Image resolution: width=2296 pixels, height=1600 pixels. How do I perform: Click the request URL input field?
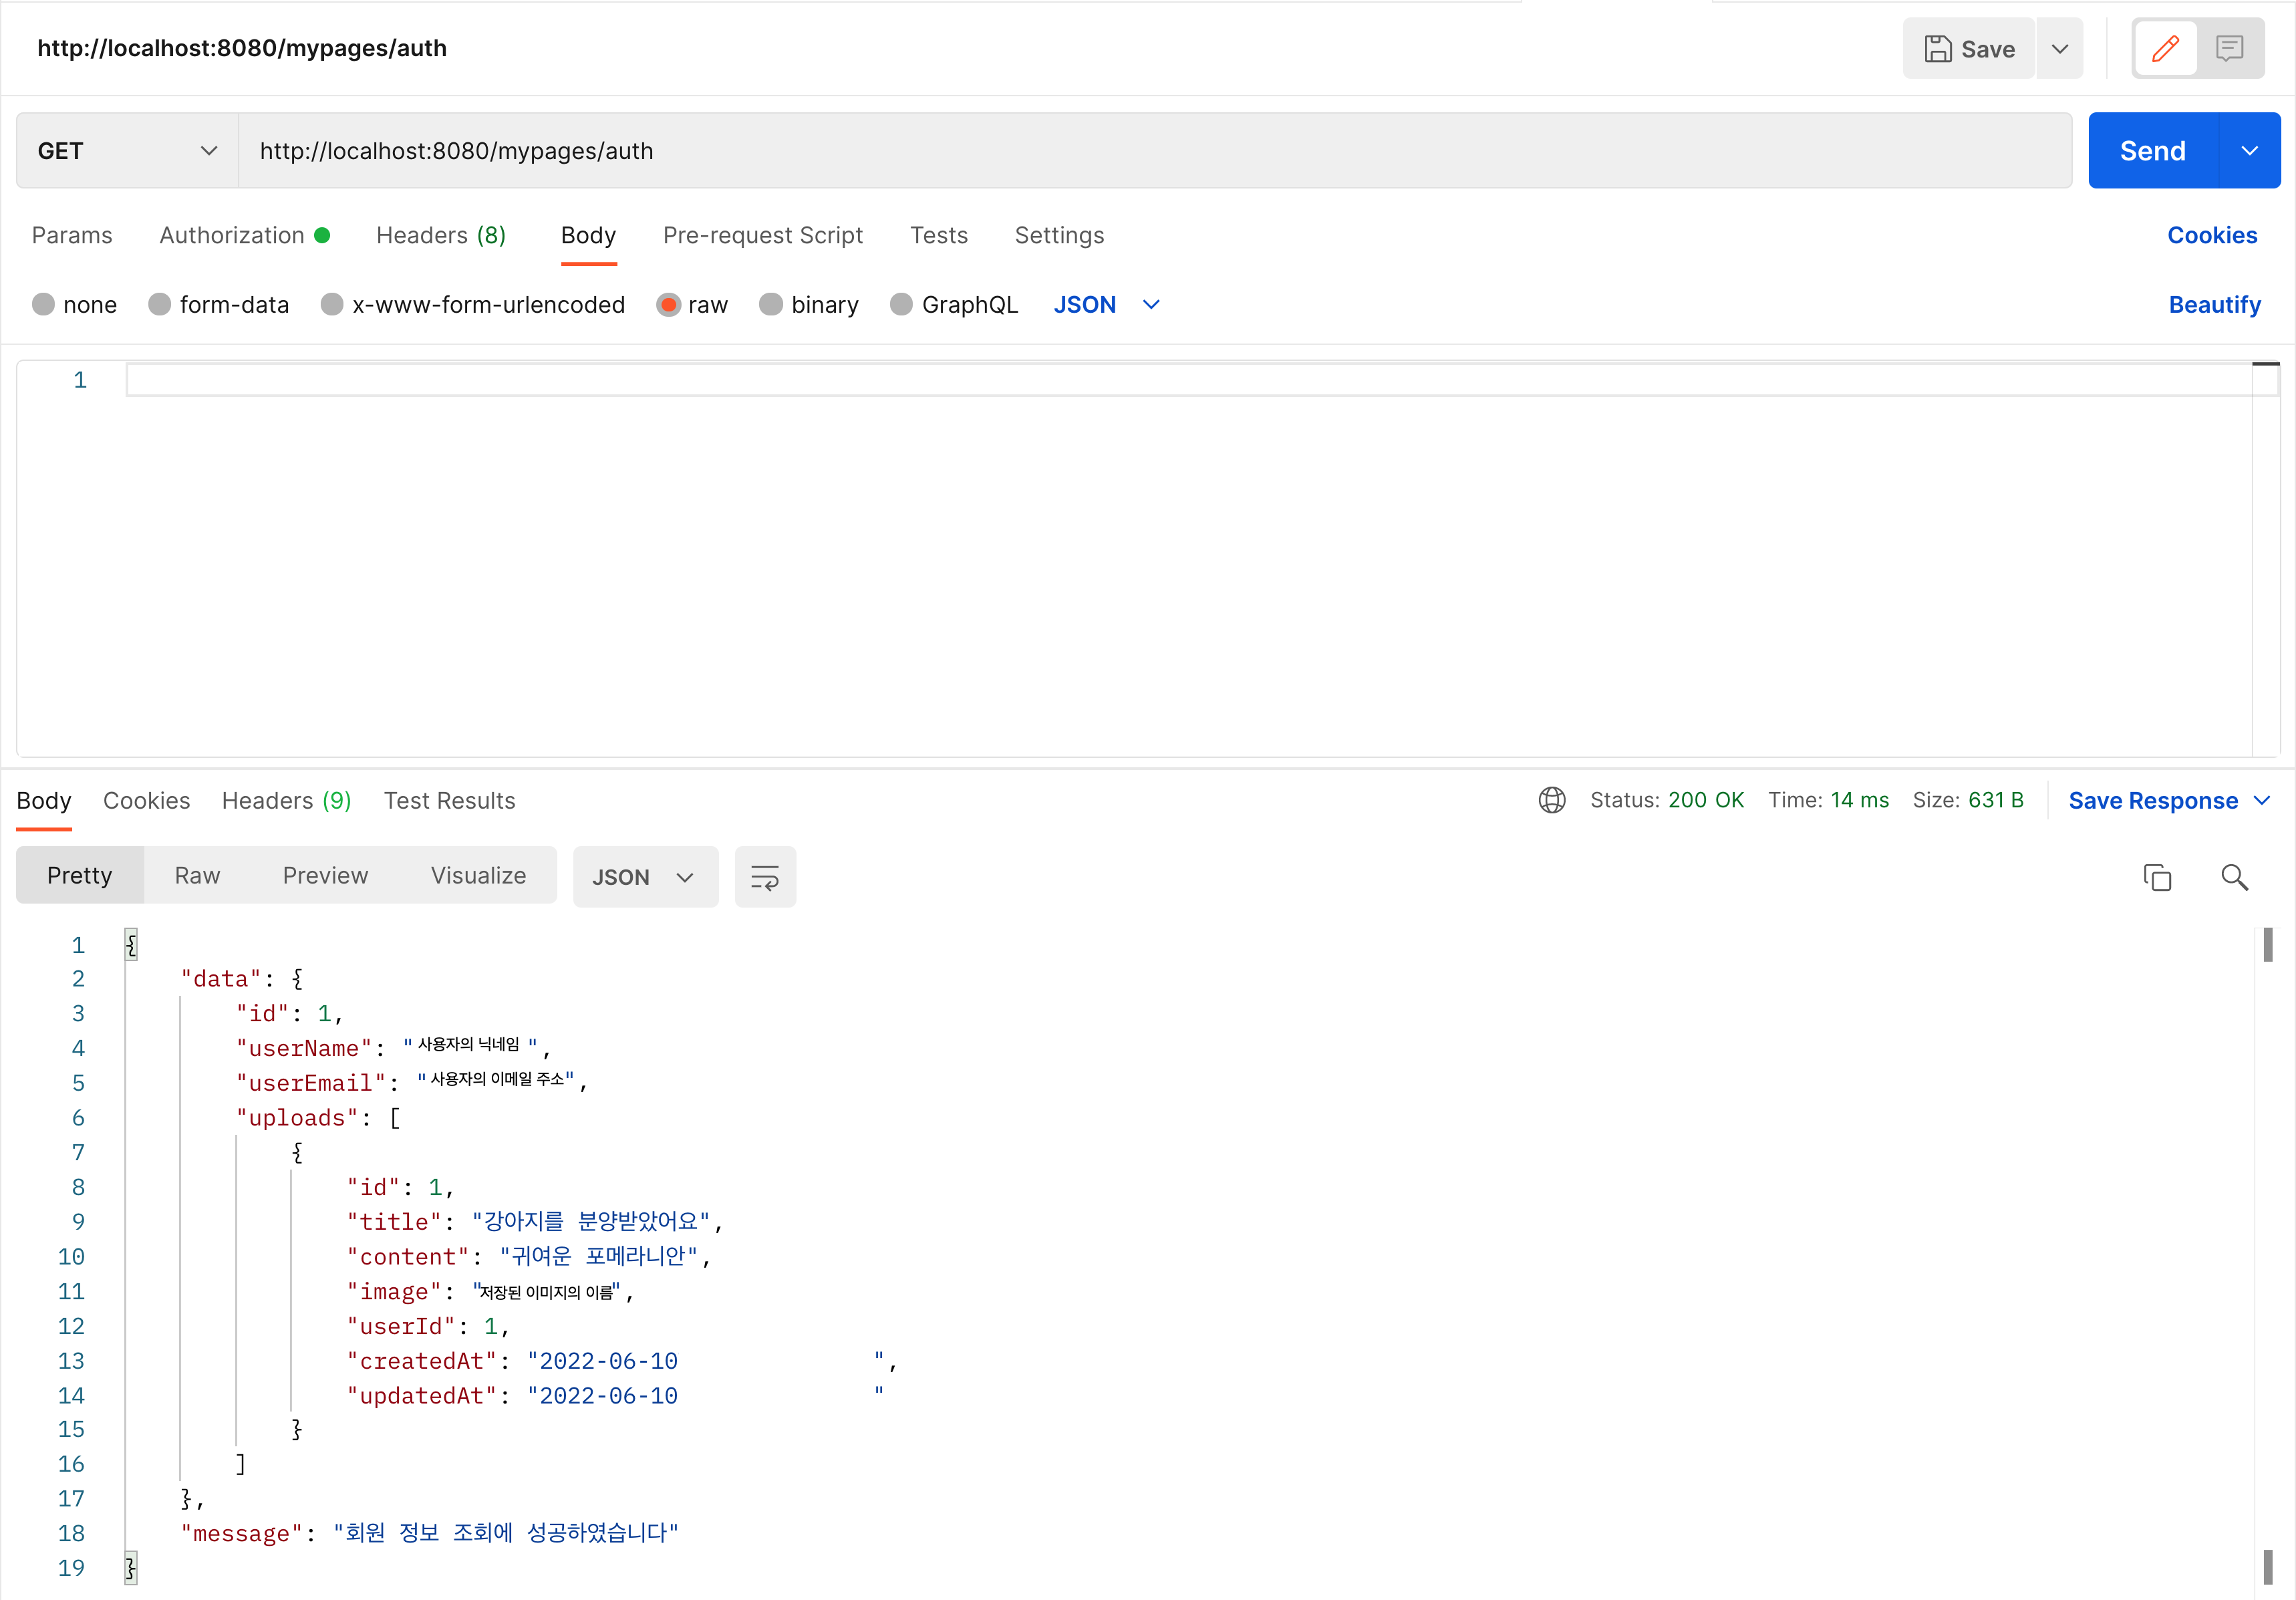[x=1150, y=151]
